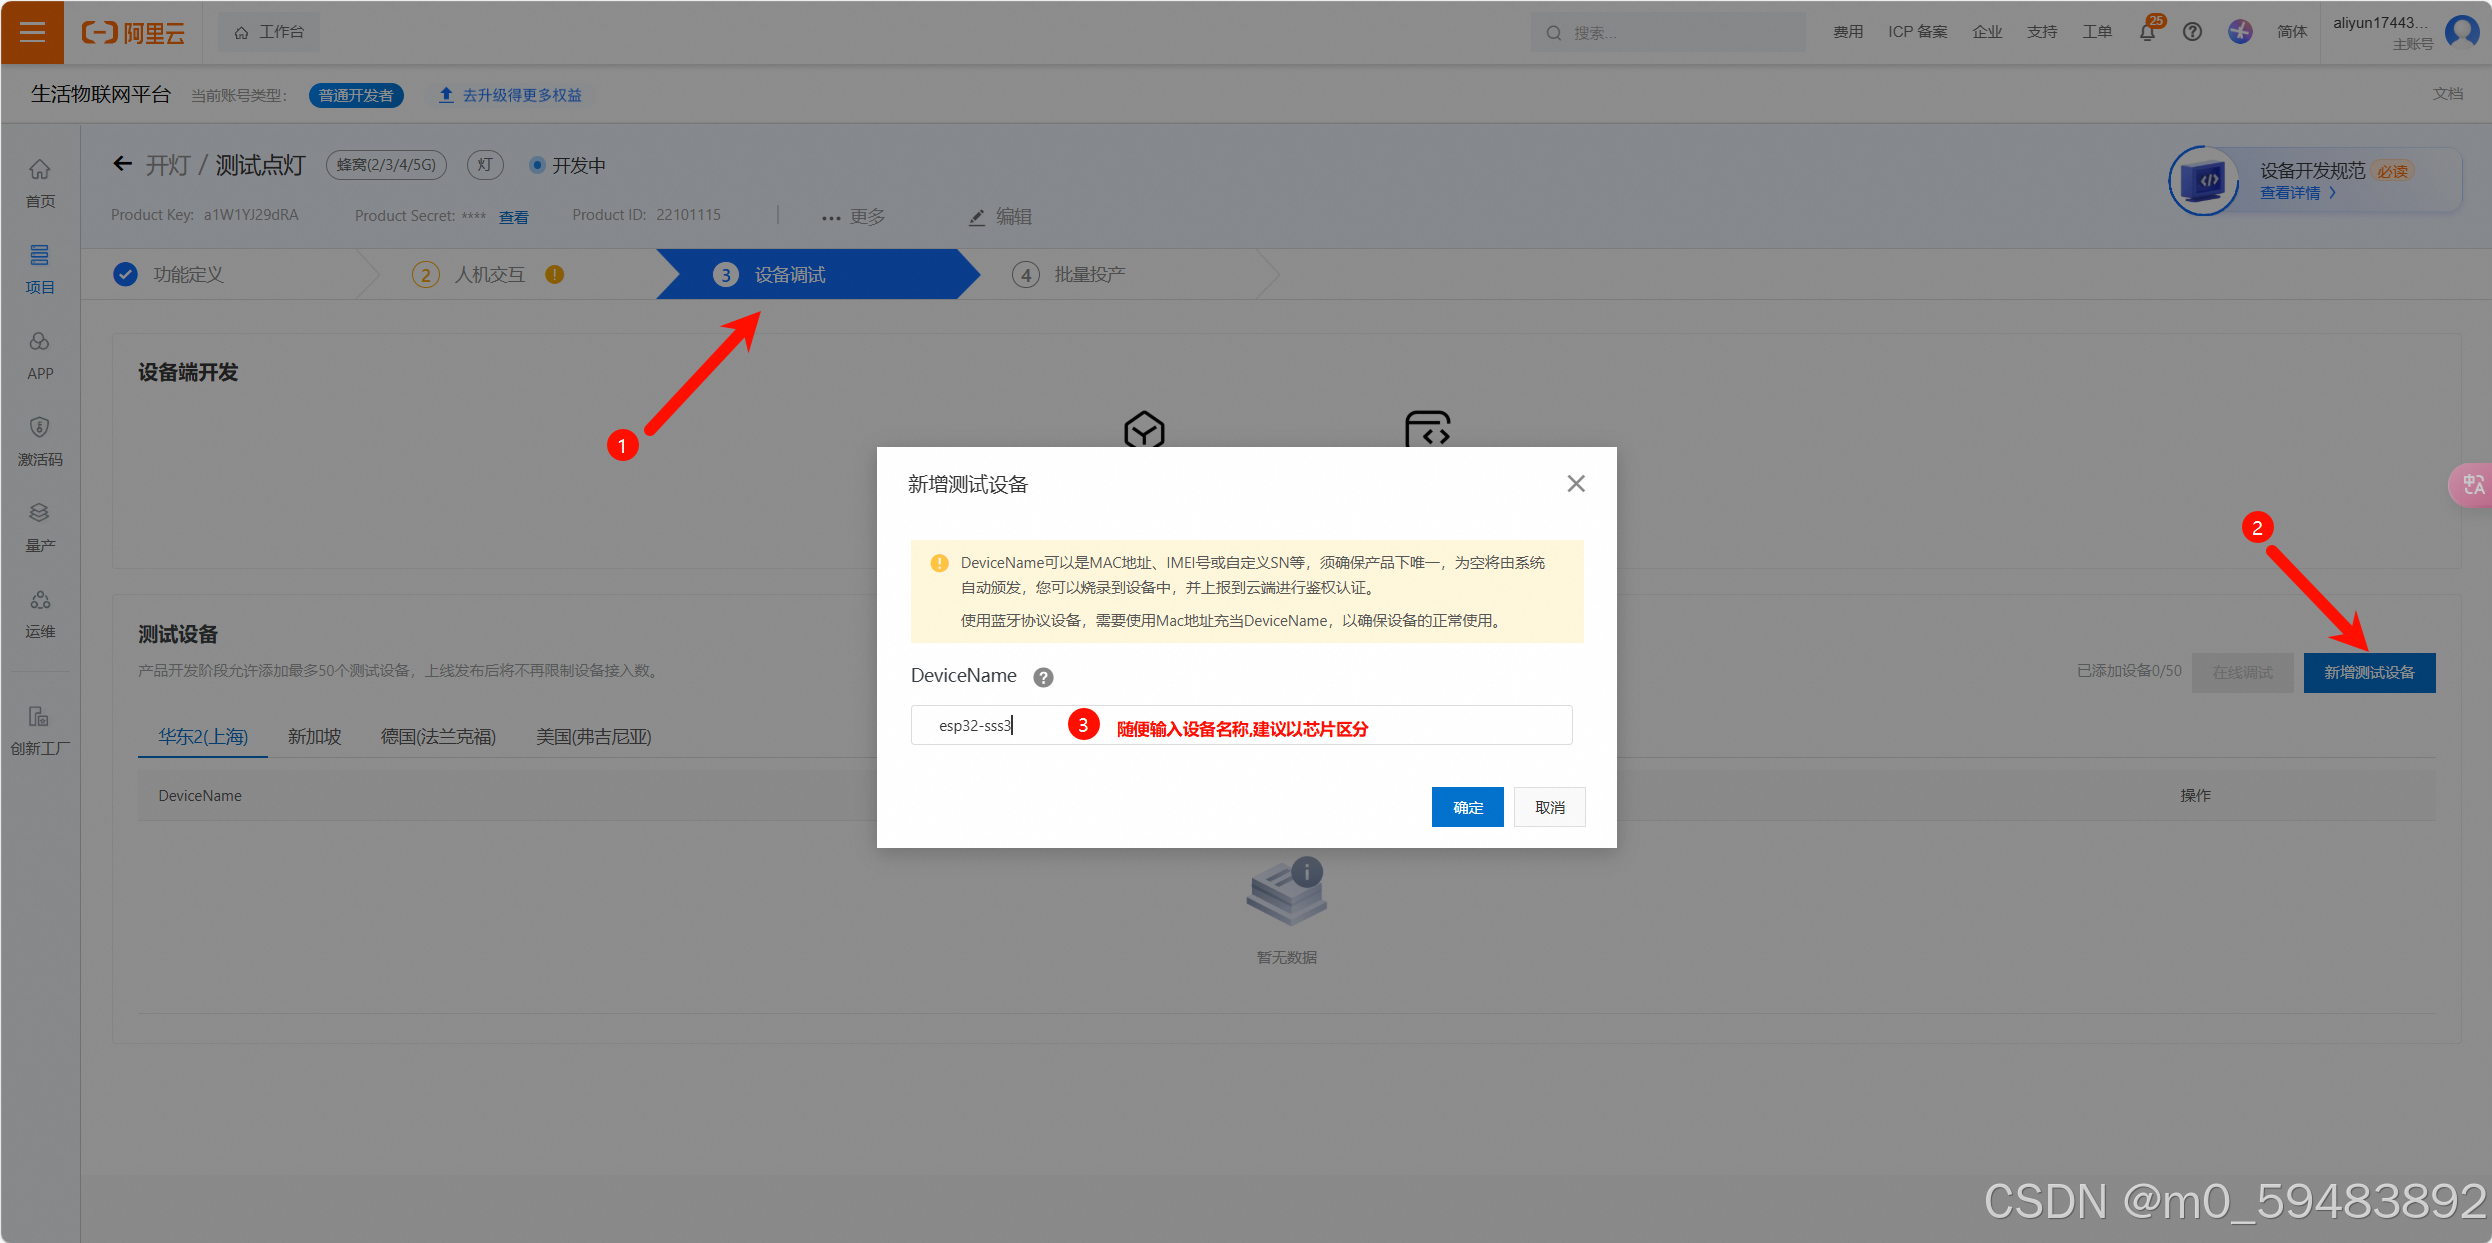
Task: Click the notification bell icon
Action: coord(2147,32)
